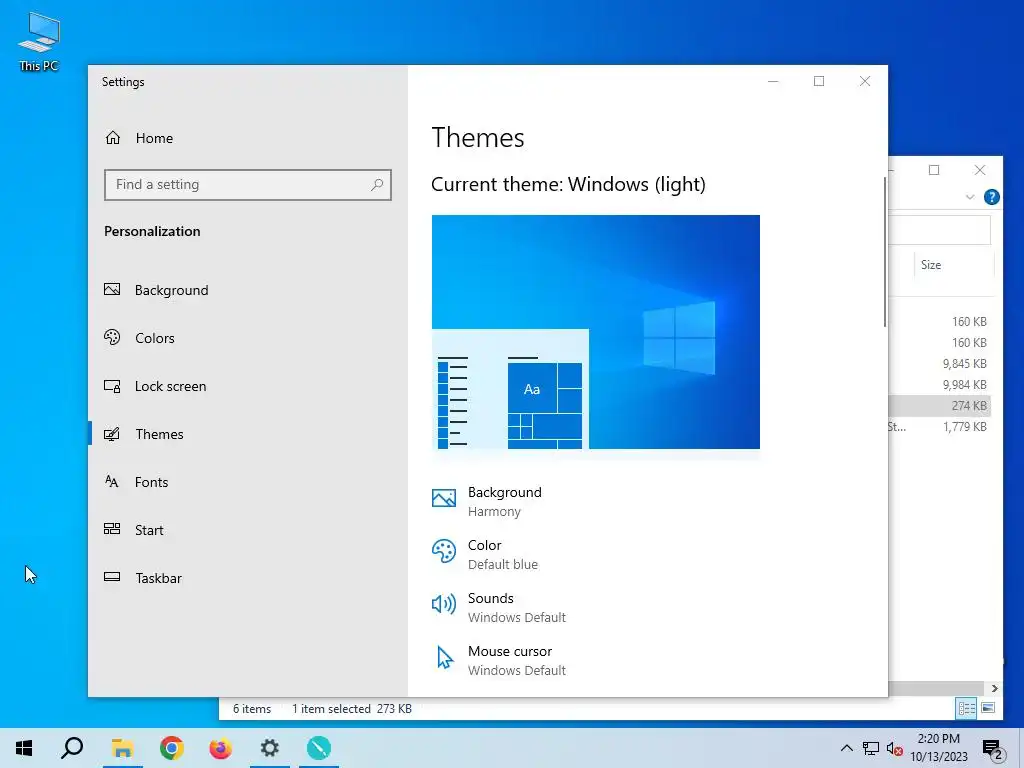Click the Settings gear taskbar icon
The height and width of the screenshot is (768, 1024).
click(270, 748)
